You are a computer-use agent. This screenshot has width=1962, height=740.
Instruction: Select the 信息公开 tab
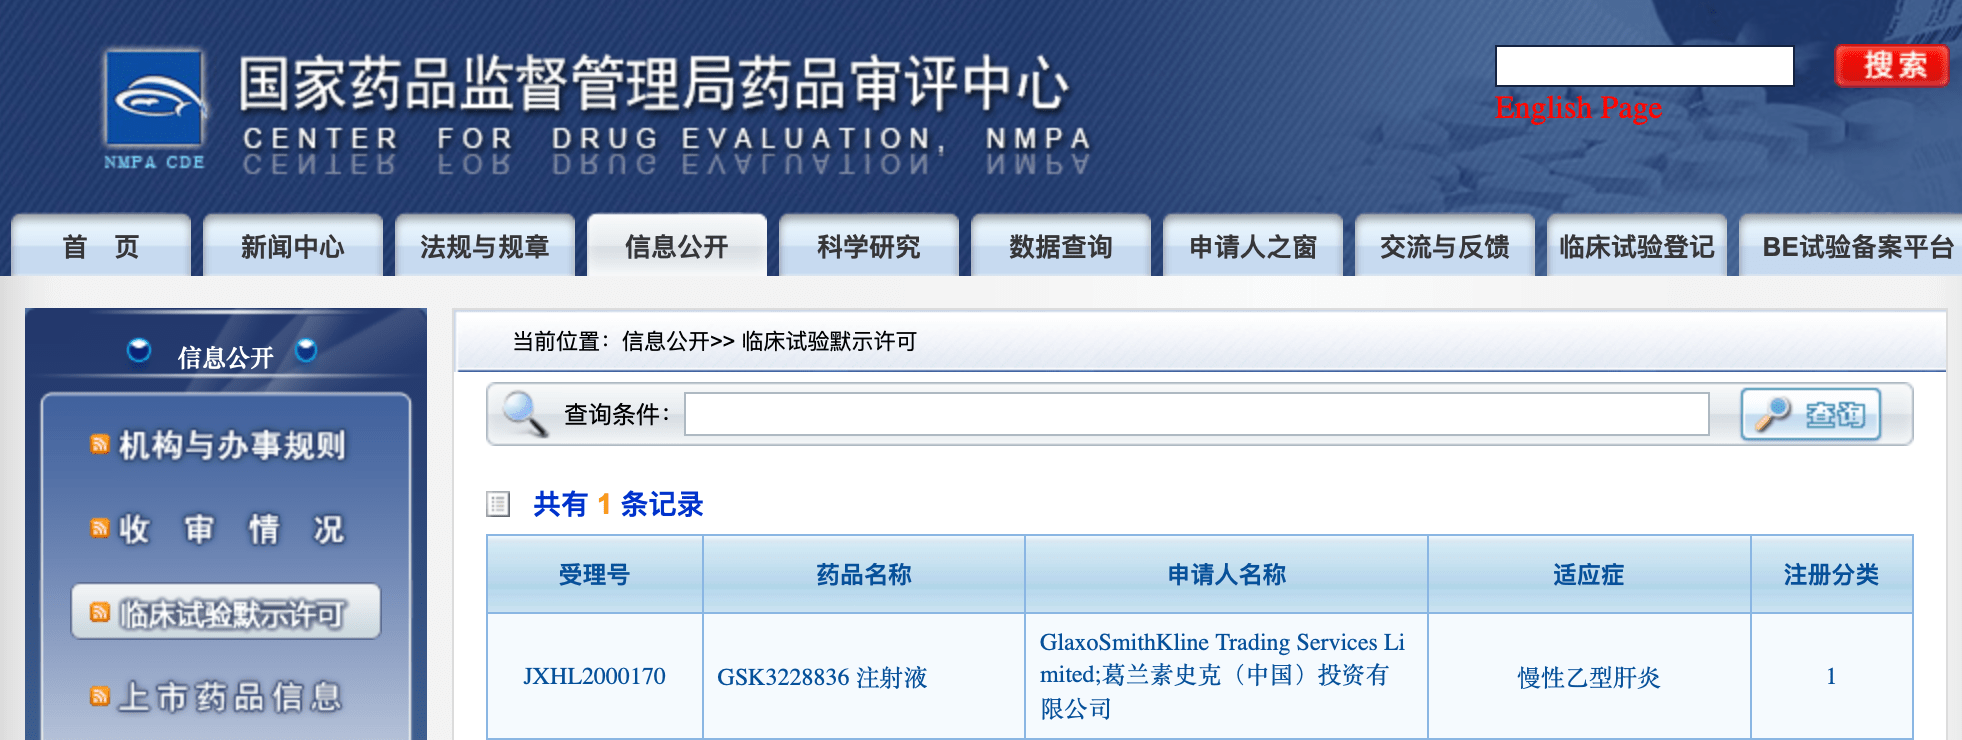(676, 246)
